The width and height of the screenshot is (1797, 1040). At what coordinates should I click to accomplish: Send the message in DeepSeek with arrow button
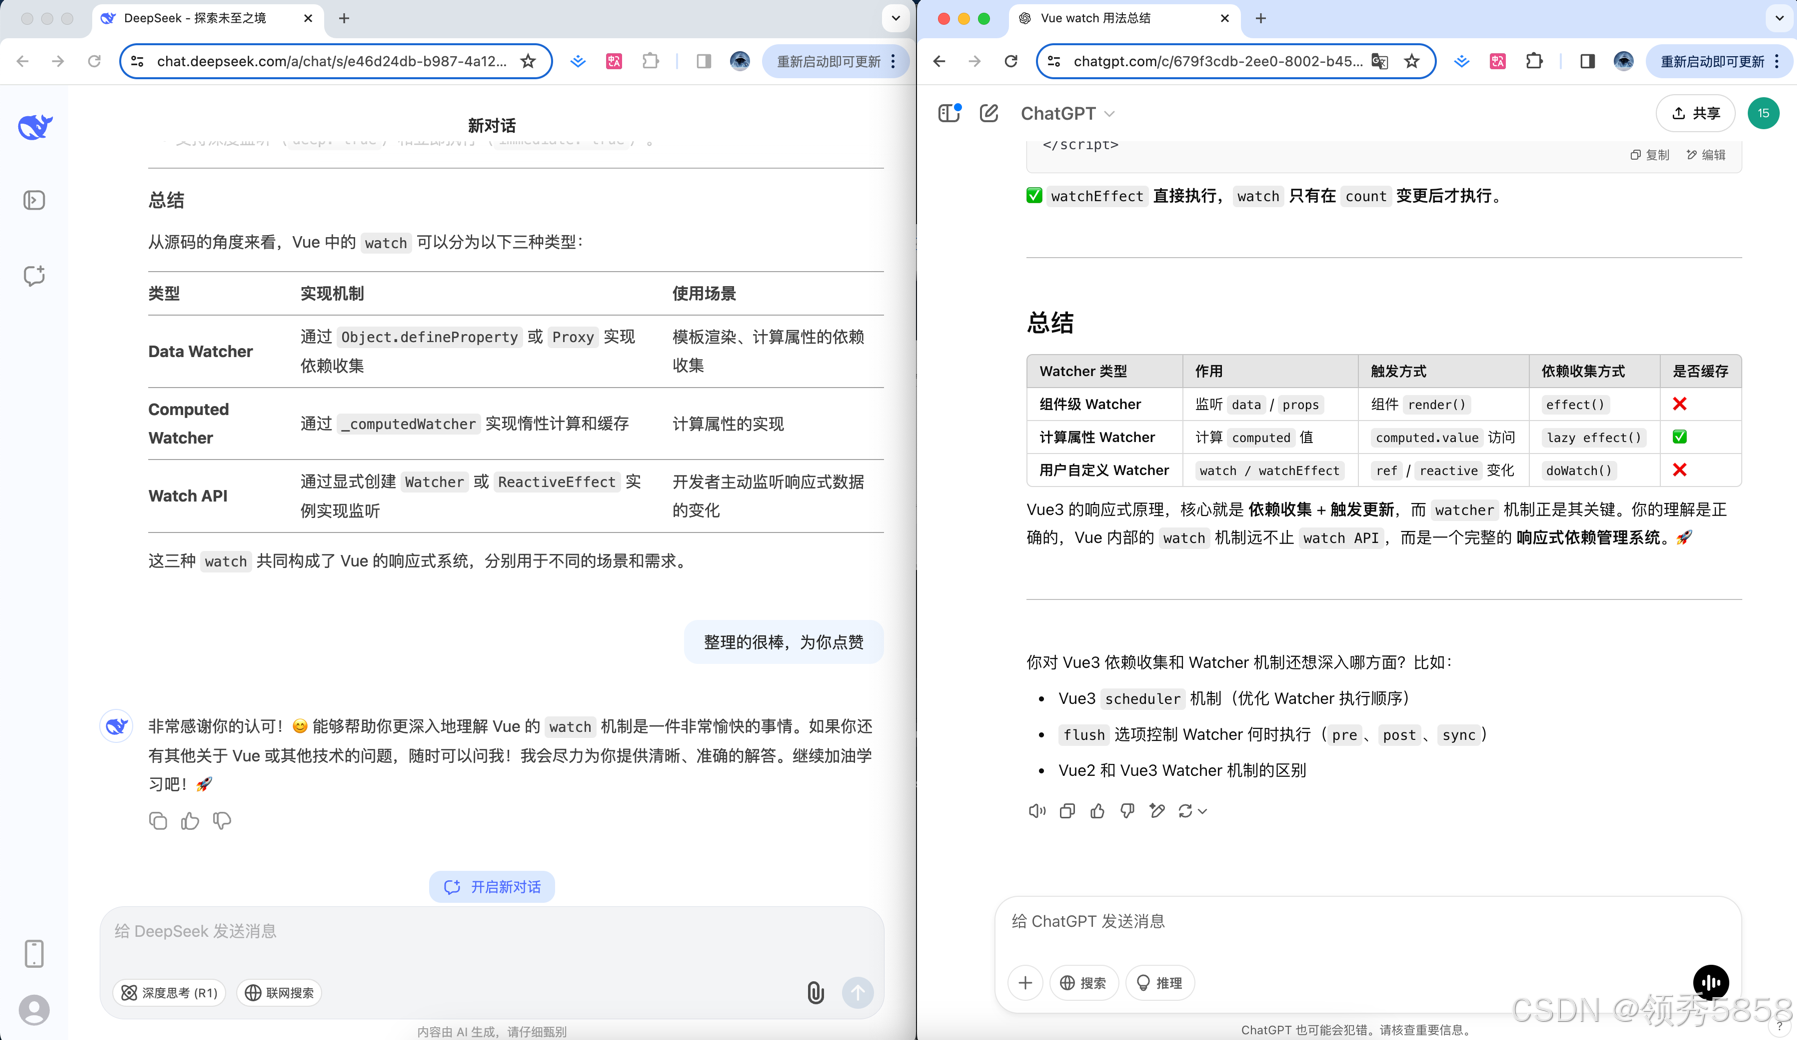tap(858, 992)
